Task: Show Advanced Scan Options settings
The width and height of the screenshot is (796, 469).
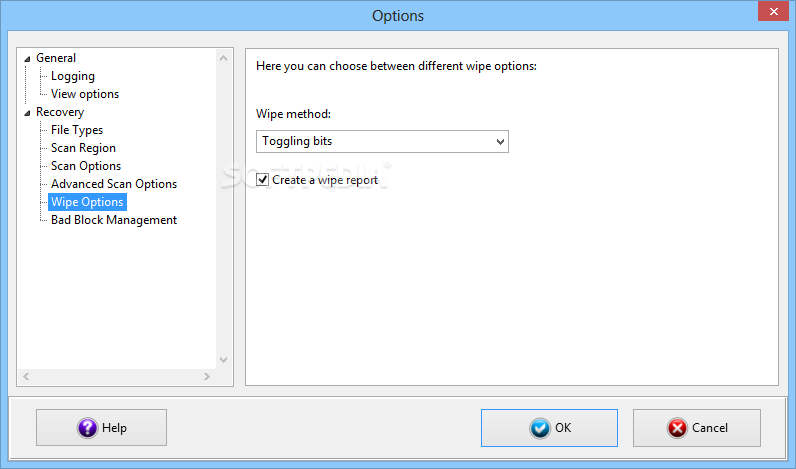Action: point(114,184)
